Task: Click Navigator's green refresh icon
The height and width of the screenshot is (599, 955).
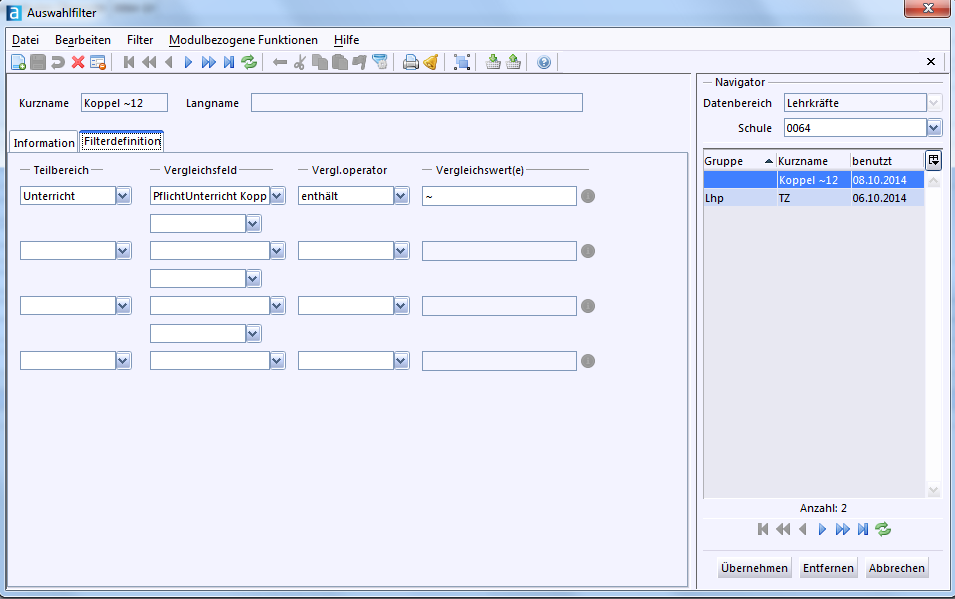Action: (x=883, y=530)
